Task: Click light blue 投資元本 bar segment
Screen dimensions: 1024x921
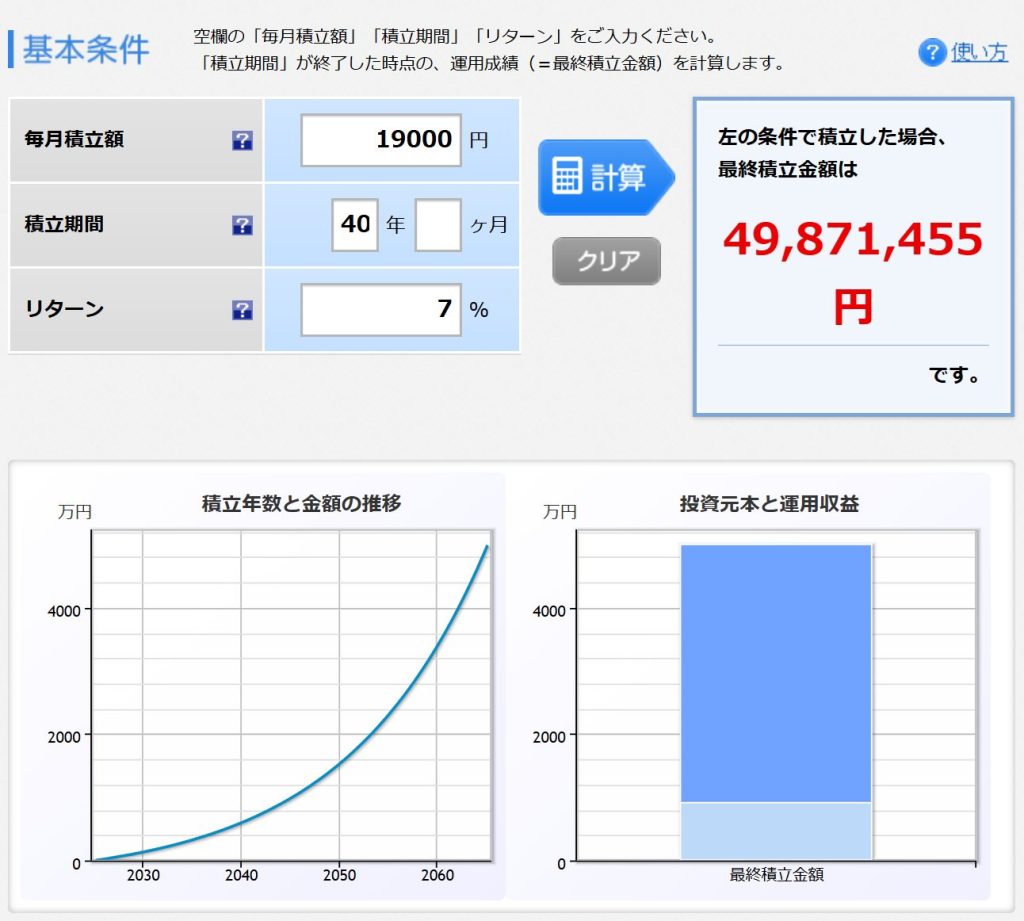Action: click(x=776, y=830)
